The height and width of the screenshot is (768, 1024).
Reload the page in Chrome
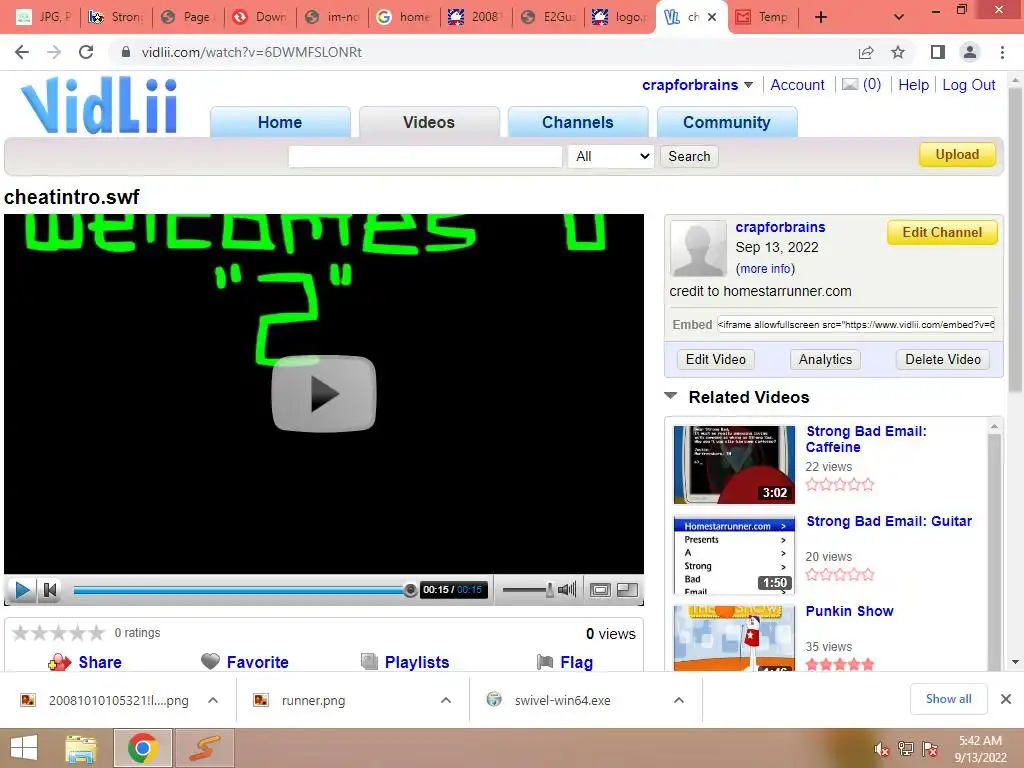click(86, 52)
